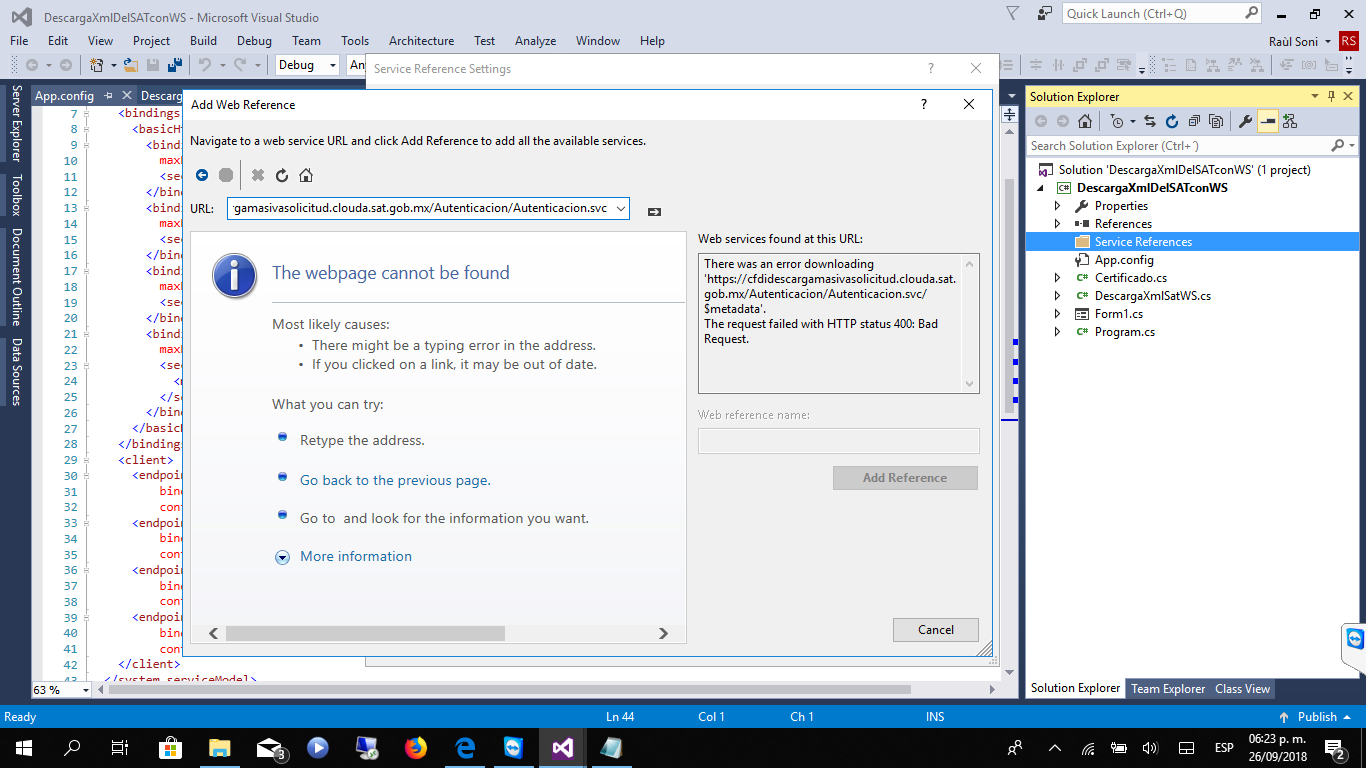The width and height of the screenshot is (1366, 768).
Task: Click the notifications filter flag icon
Action: coord(1013,13)
